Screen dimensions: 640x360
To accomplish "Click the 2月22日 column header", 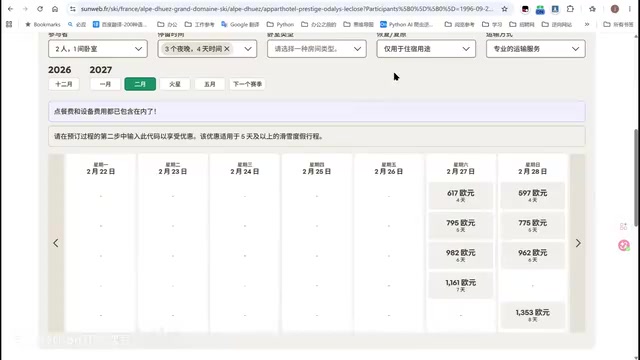I will point(100,169).
